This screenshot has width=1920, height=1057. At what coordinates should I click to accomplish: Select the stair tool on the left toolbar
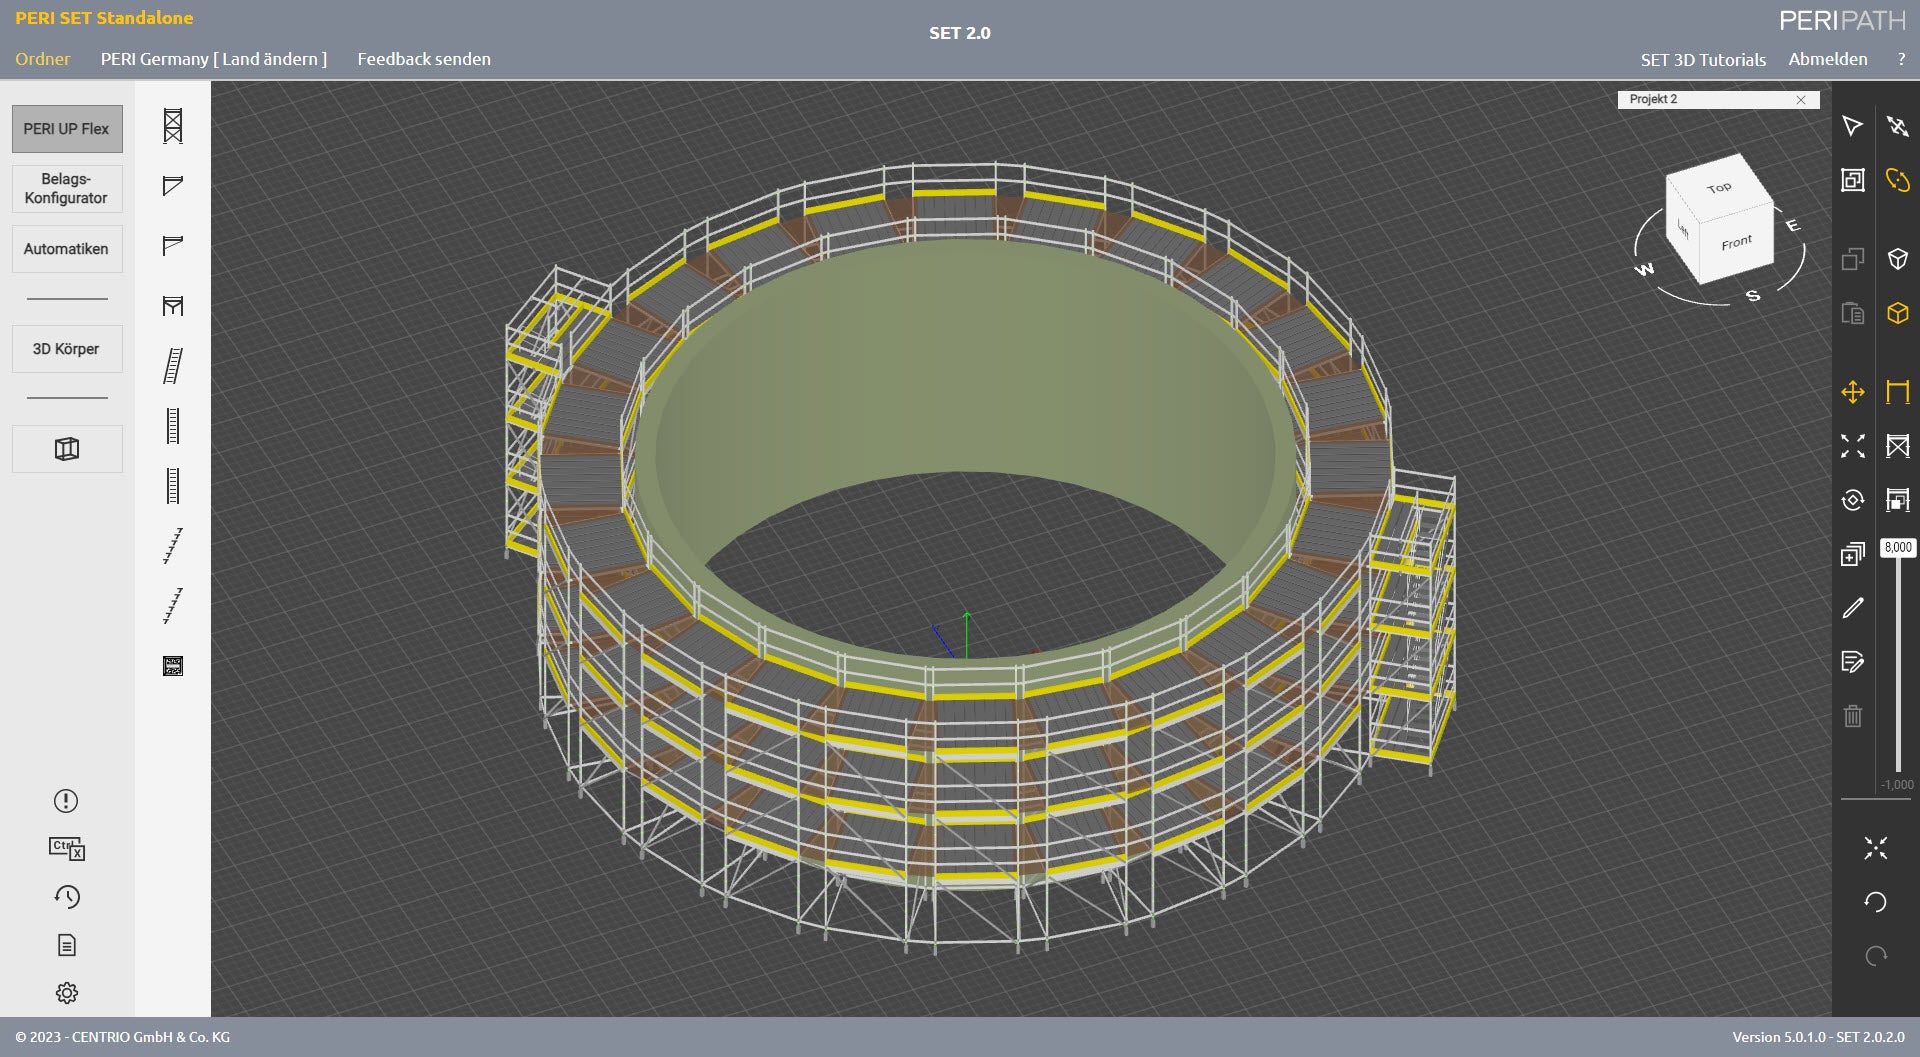tap(171, 366)
